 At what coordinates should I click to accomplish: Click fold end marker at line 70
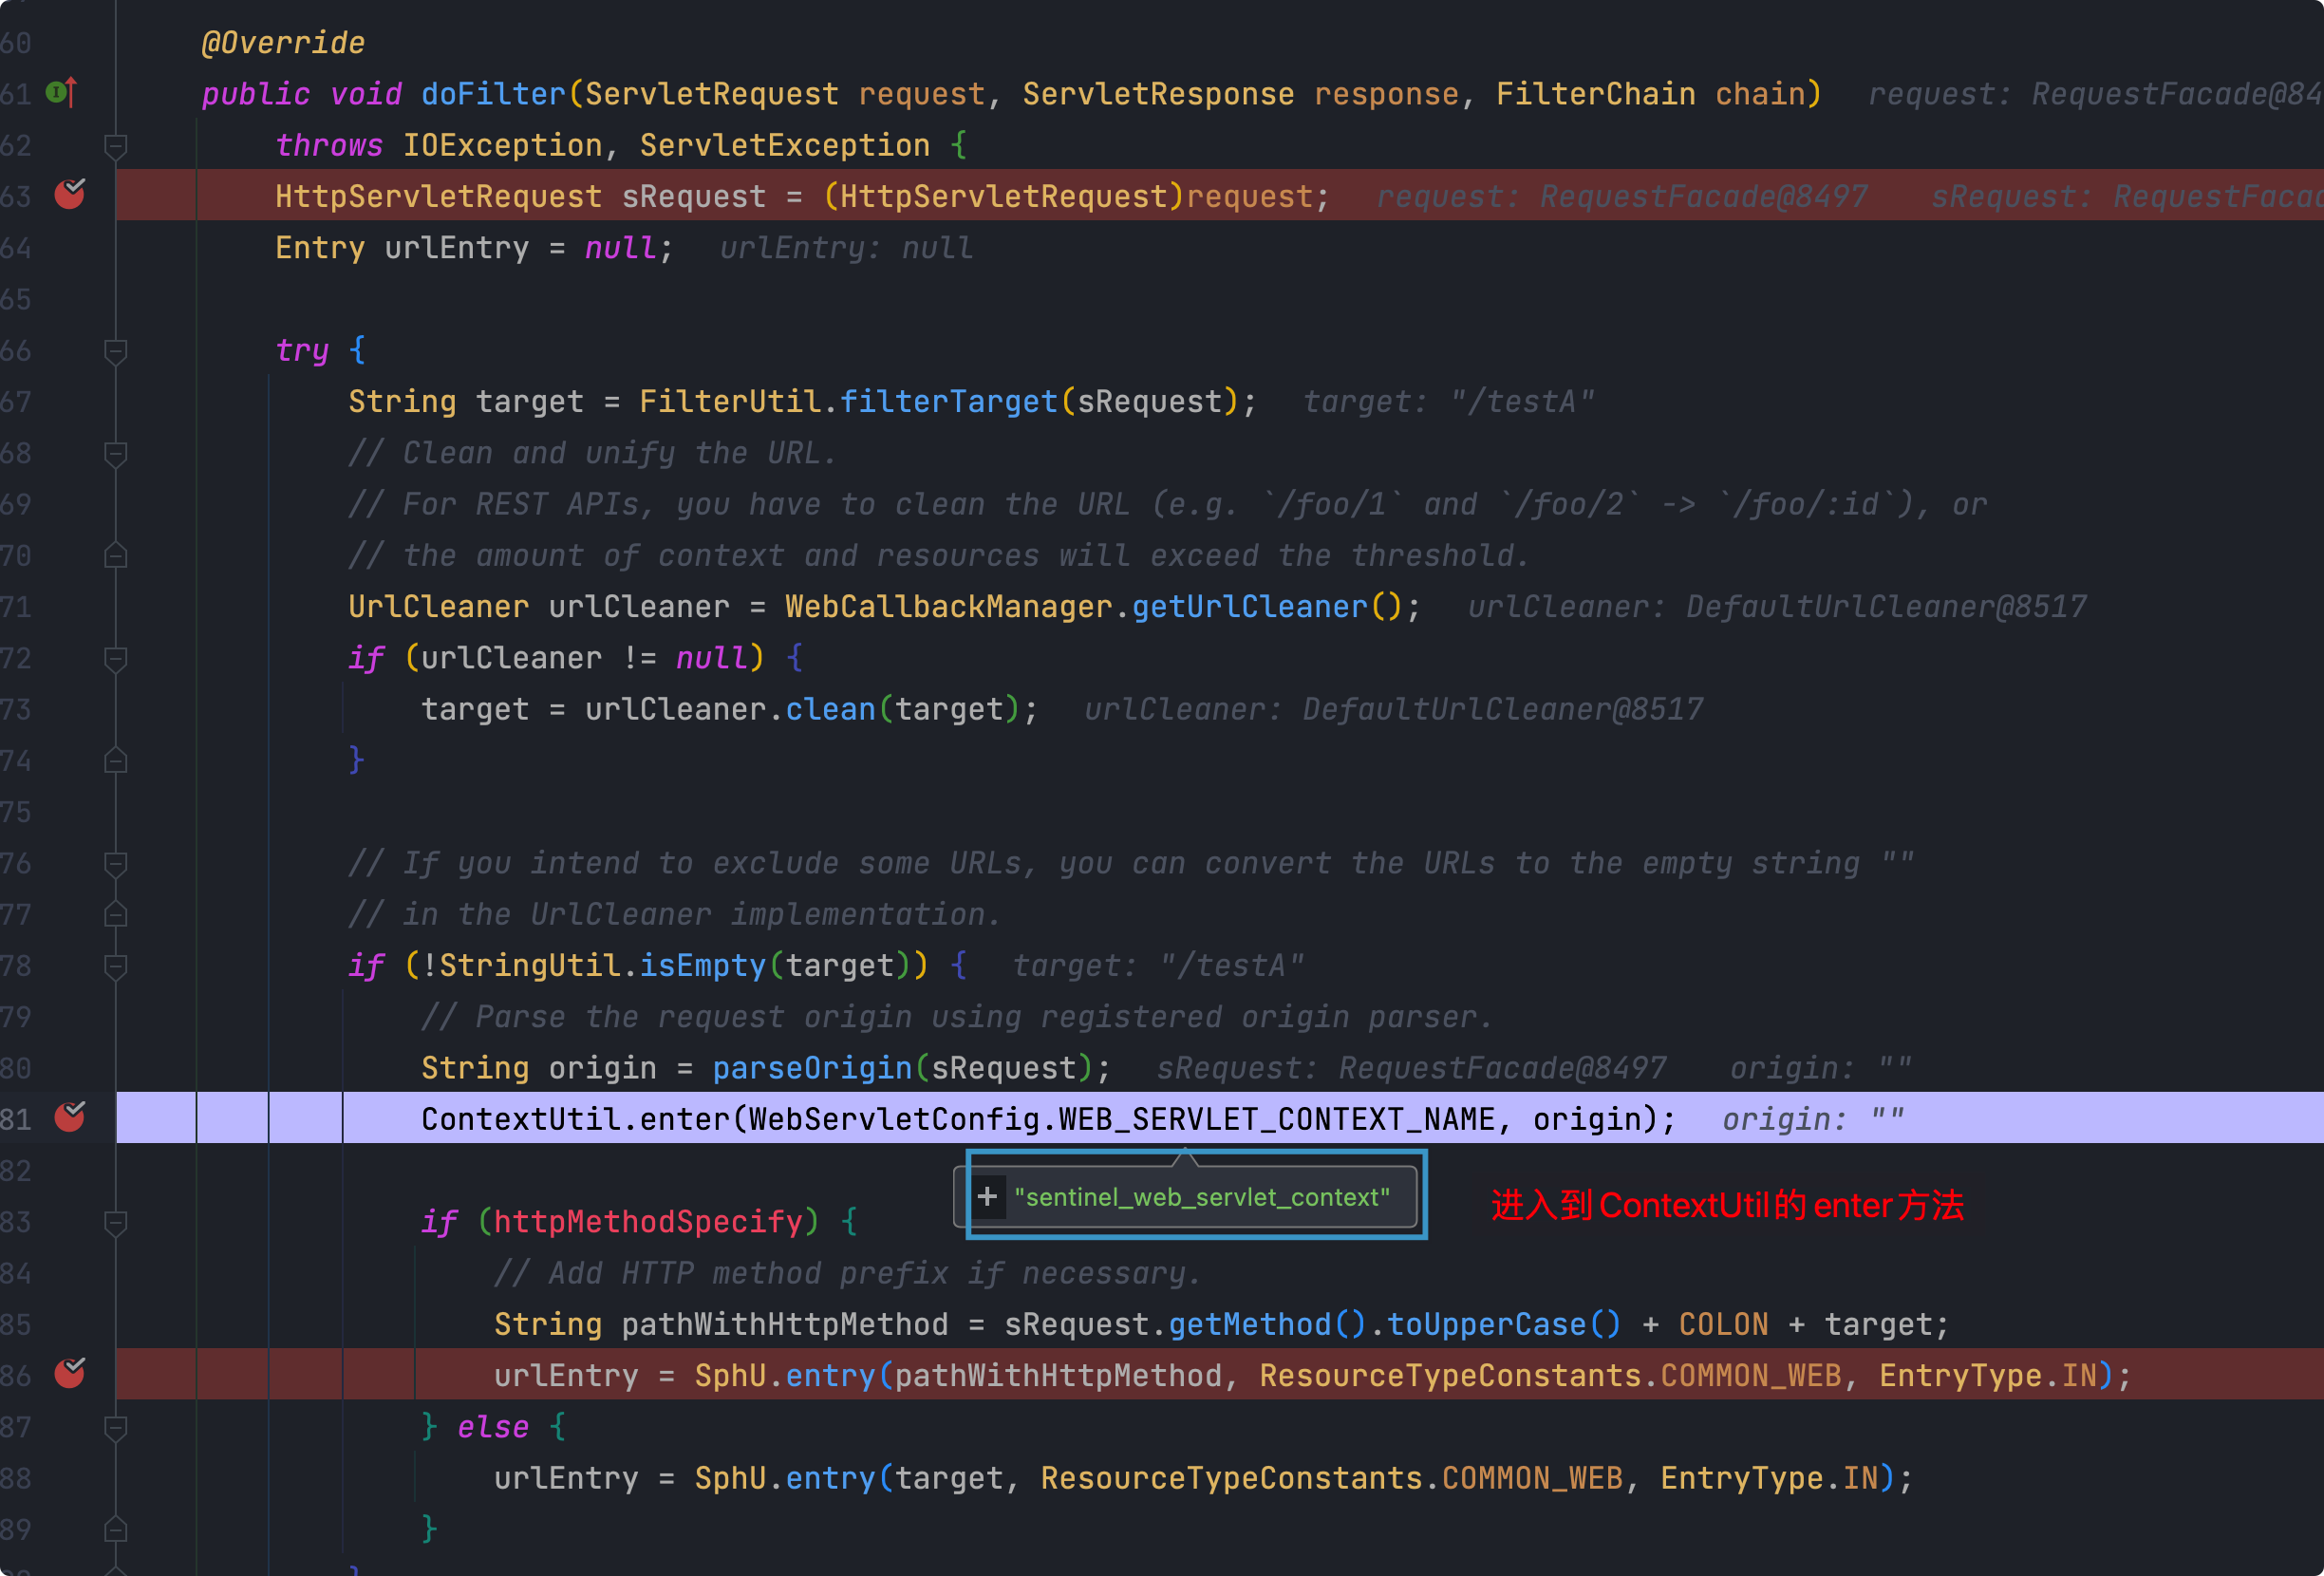[x=116, y=556]
